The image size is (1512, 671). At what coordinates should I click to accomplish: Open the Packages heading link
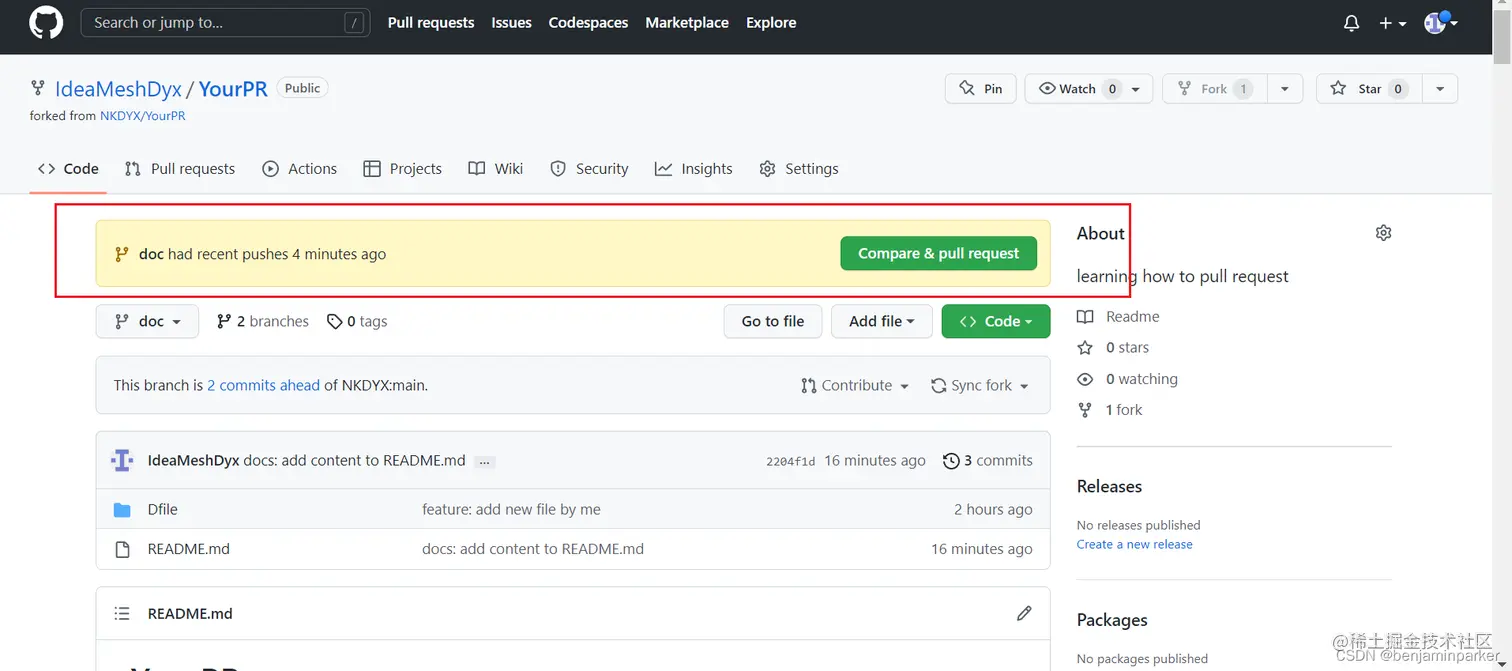coord(1112,620)
